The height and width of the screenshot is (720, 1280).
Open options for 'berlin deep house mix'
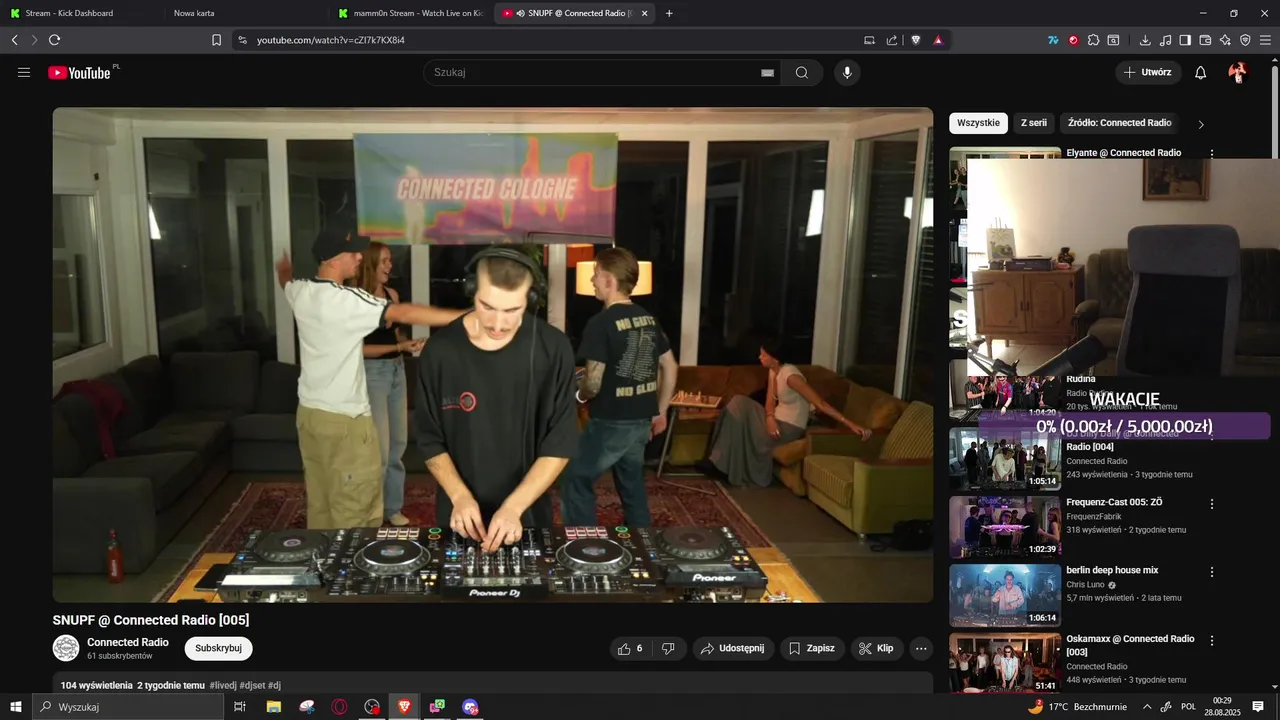pyautogui.click(x=1212, y=572)
